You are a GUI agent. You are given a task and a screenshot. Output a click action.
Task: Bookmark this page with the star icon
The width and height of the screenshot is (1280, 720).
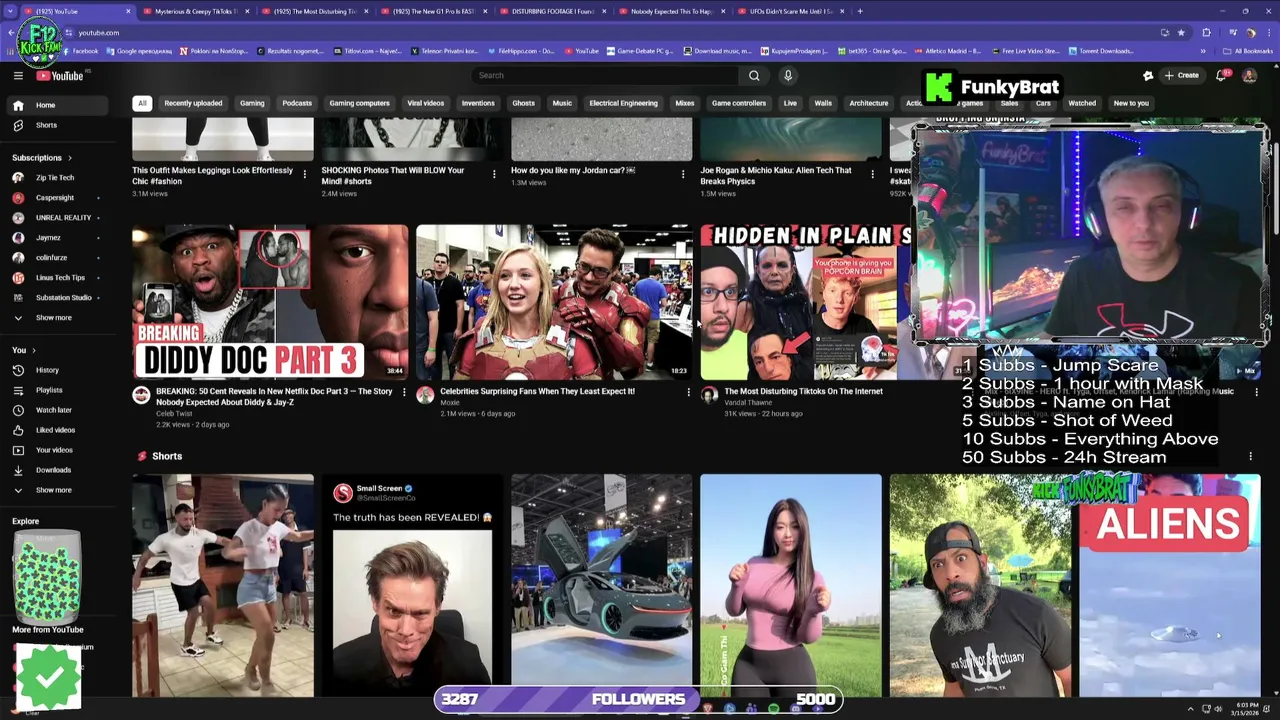1181,33
